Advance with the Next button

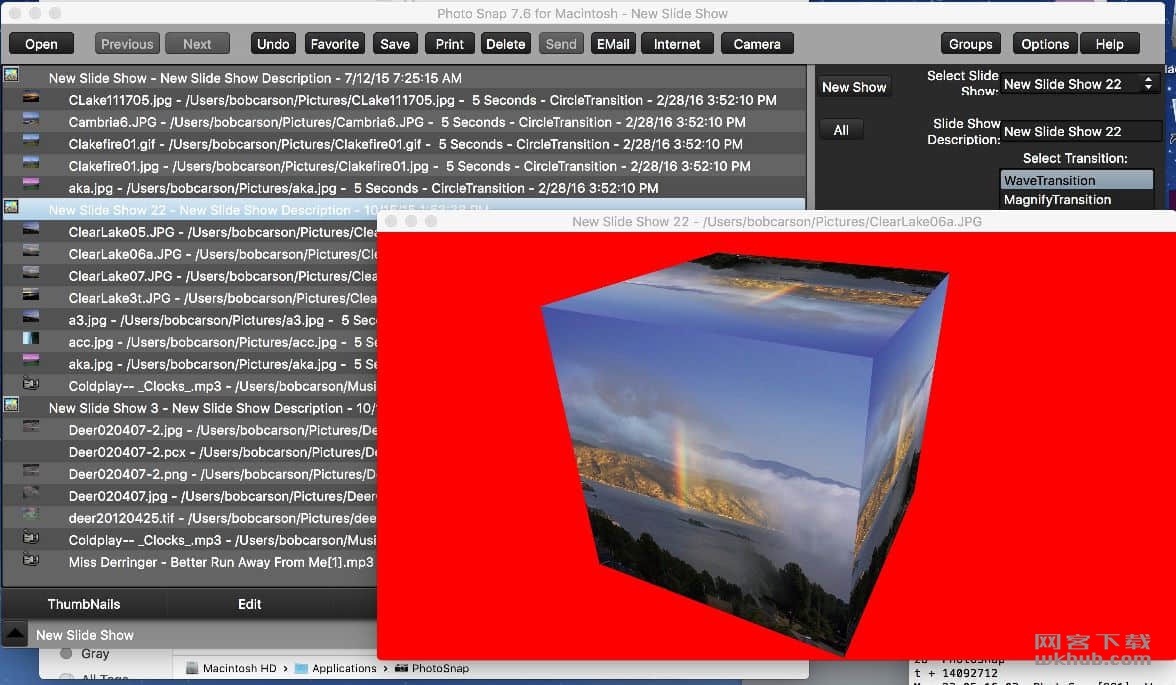click(x=197, y=44)
